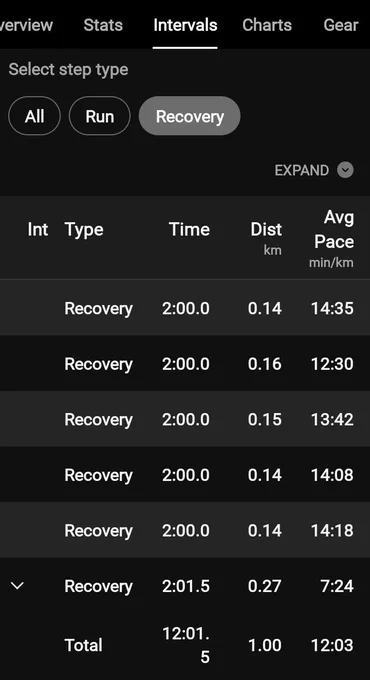Go to the Overview tab
Viewport: 370px width, 680px height.
(26, 25)
